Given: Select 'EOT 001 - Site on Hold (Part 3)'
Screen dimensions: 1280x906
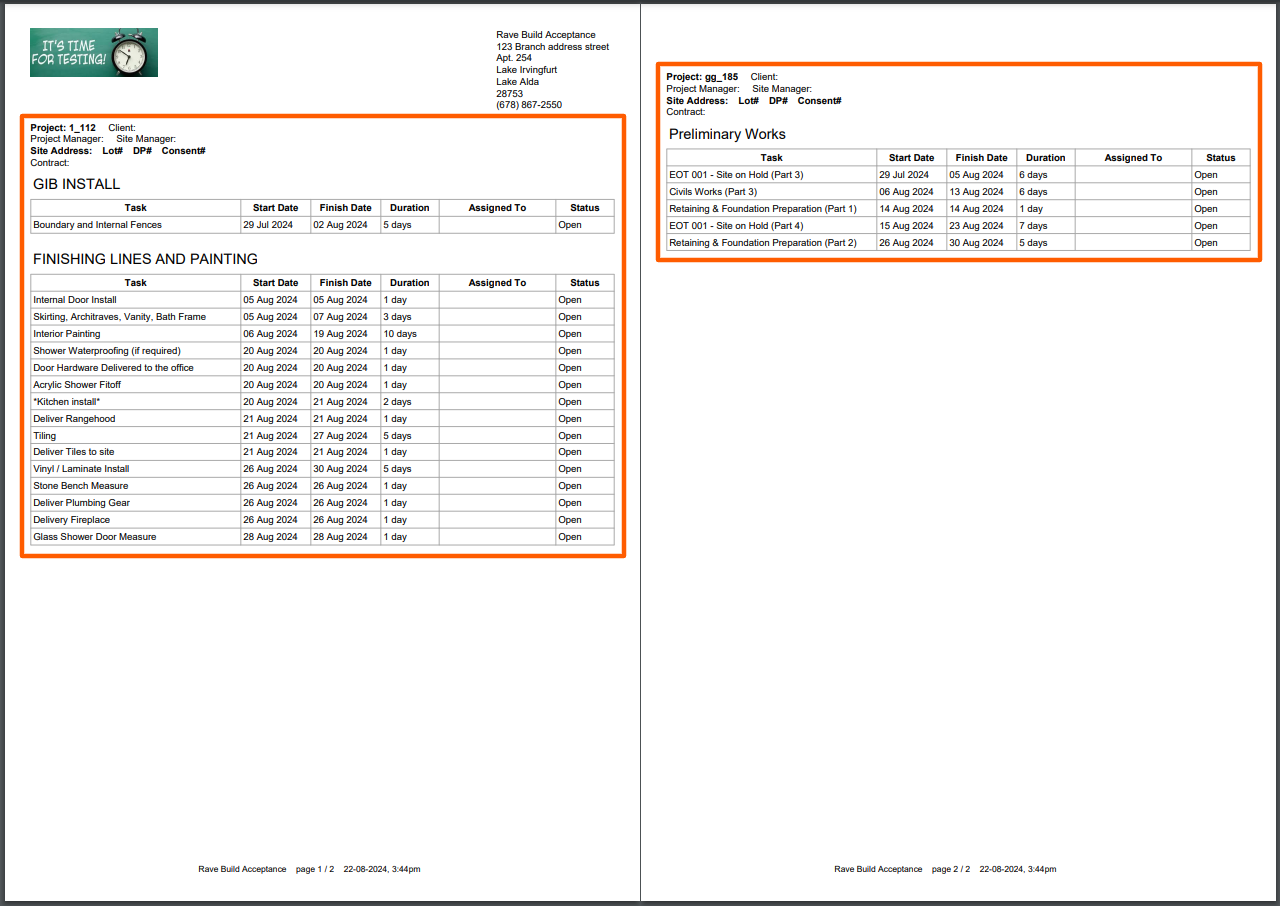Looking at the screenshot, I should pyautogui.click(x=736, y=175).
